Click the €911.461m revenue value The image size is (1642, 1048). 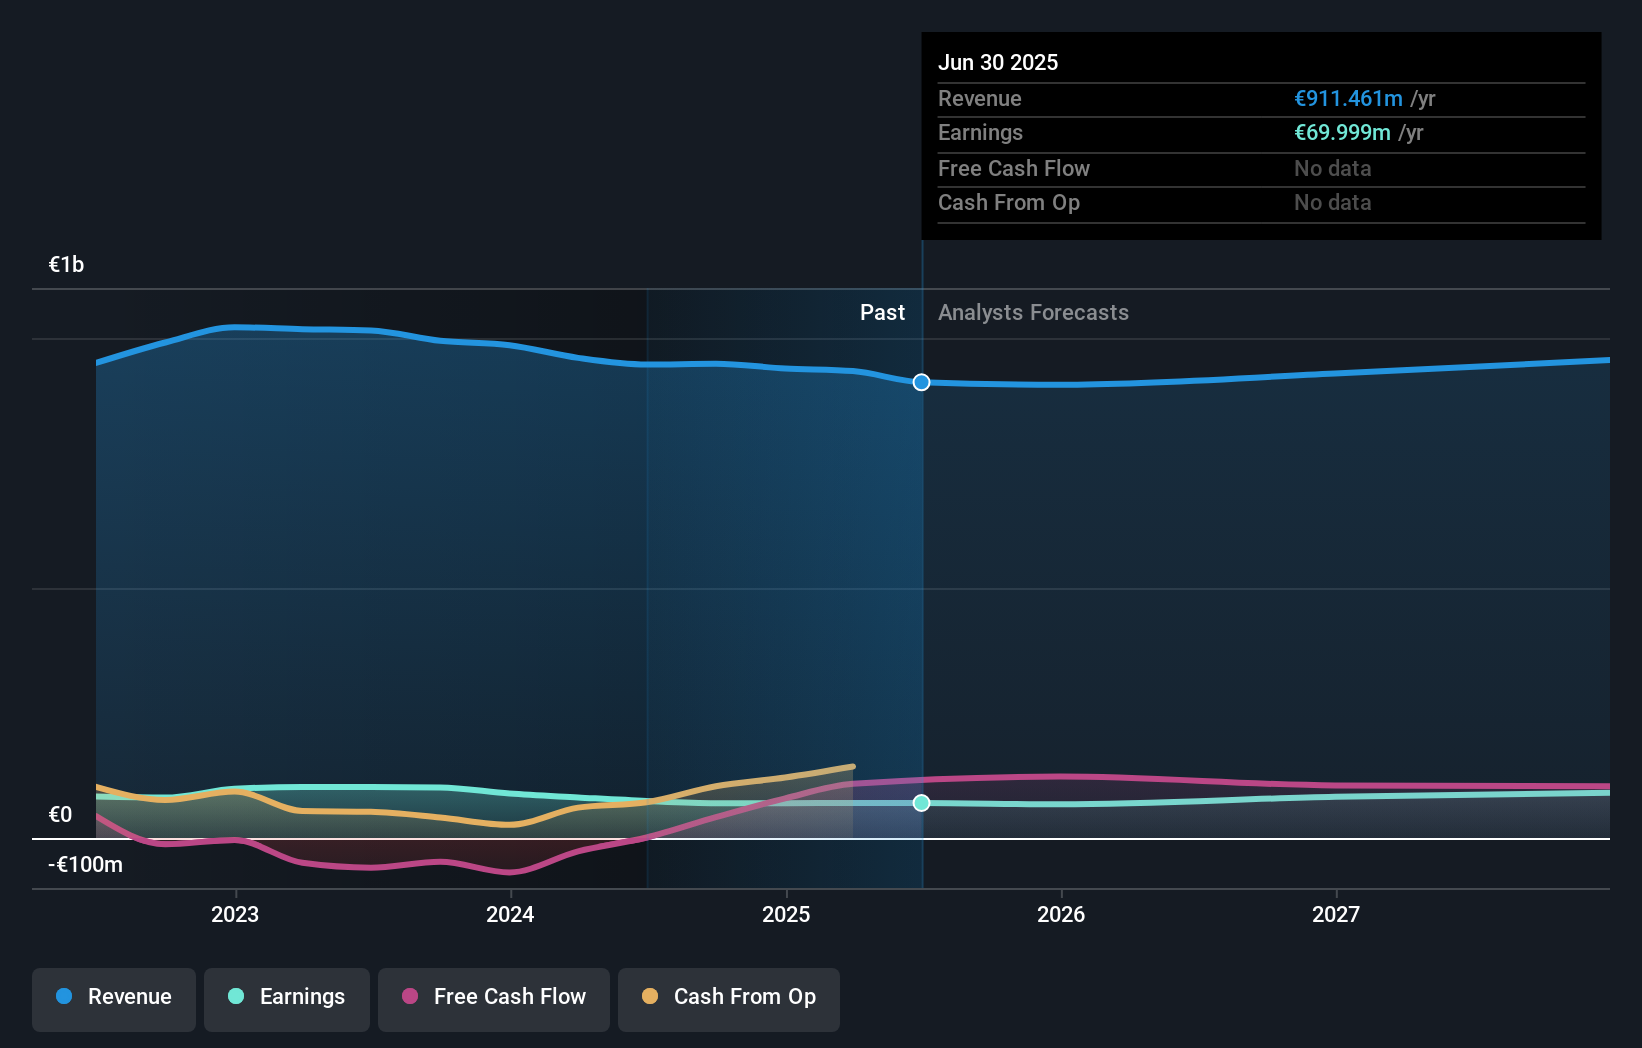[1346, 99]
